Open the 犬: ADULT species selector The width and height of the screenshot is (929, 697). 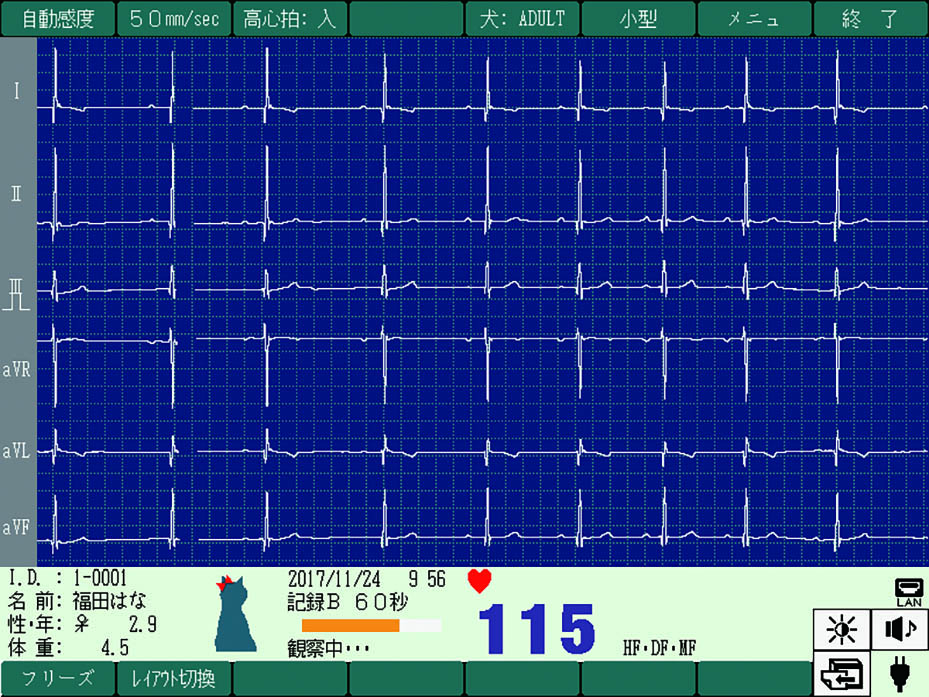click(522, 19)
